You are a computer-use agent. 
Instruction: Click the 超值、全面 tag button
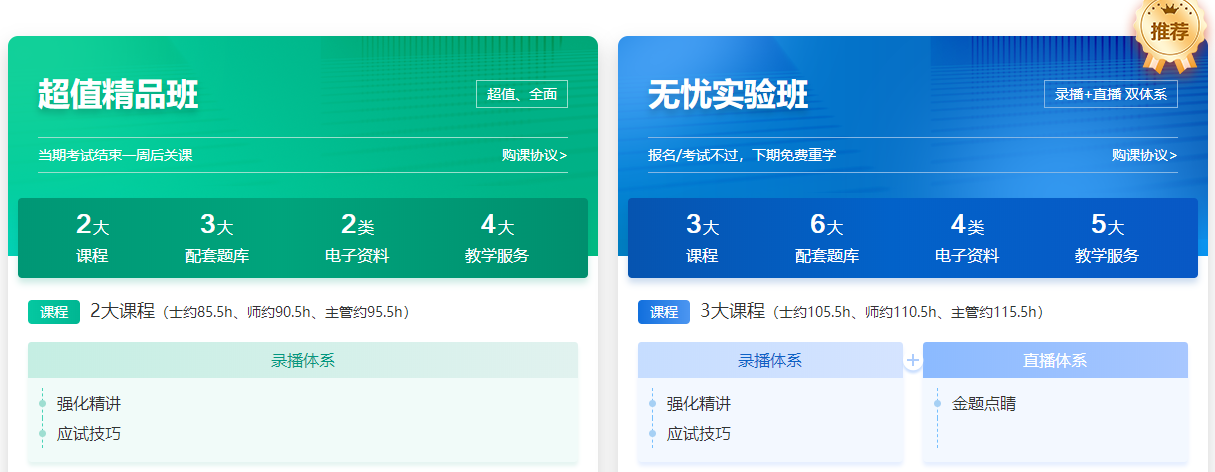tap(522, 94)
